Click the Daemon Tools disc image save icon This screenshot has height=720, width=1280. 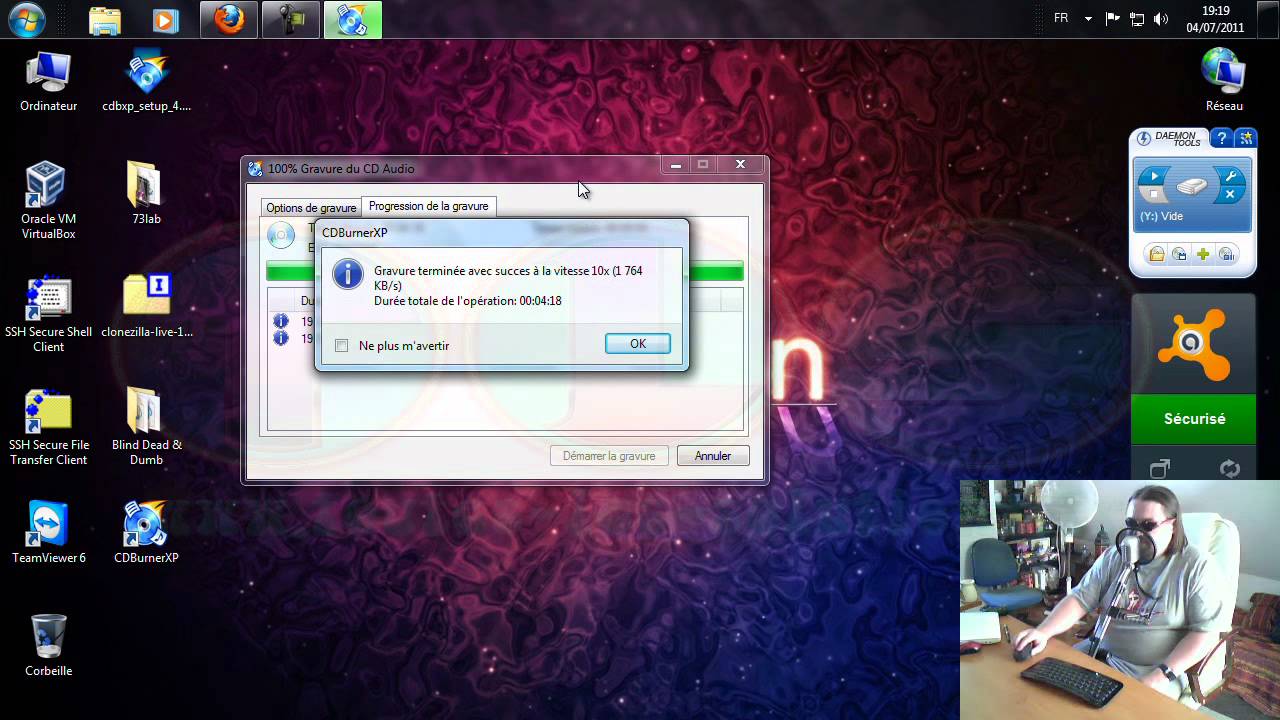1180,255
